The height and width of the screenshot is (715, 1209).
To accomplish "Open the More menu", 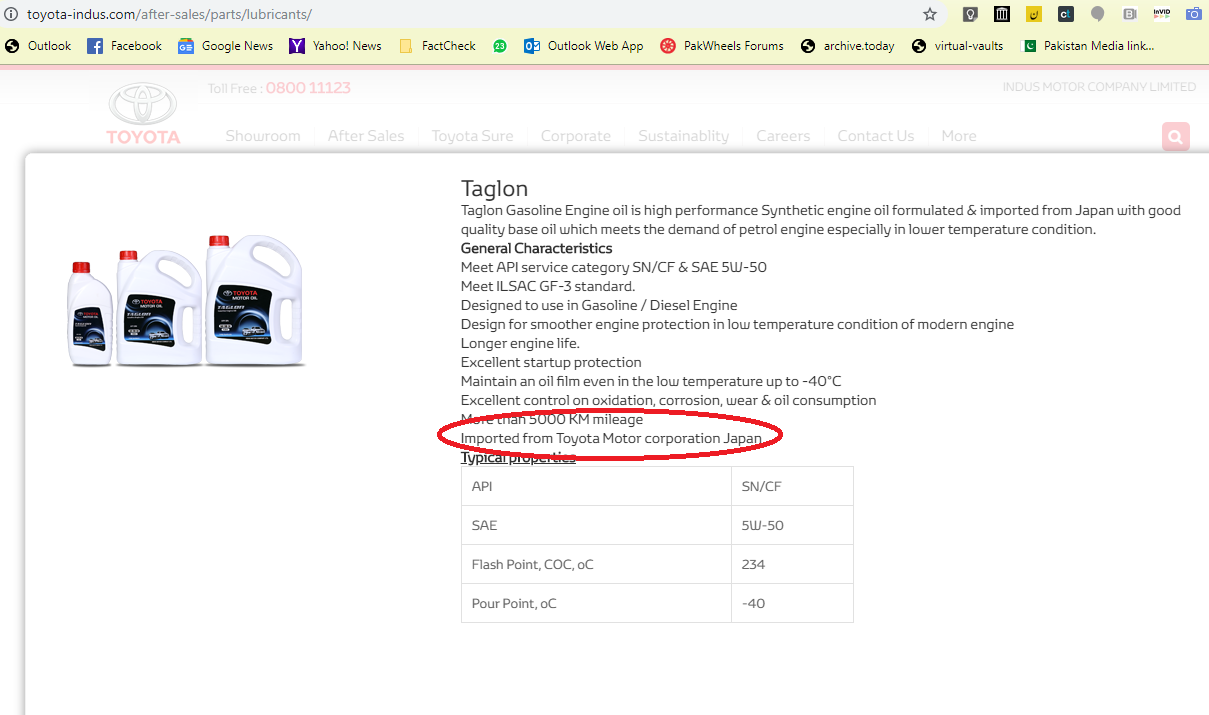I will pyautogui.click(x=959, y=136).
